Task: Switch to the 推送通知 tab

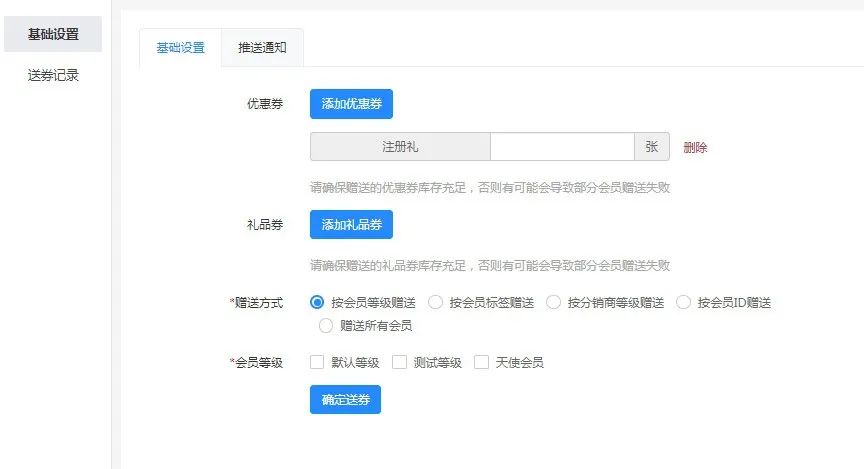Action: [262, 48]
